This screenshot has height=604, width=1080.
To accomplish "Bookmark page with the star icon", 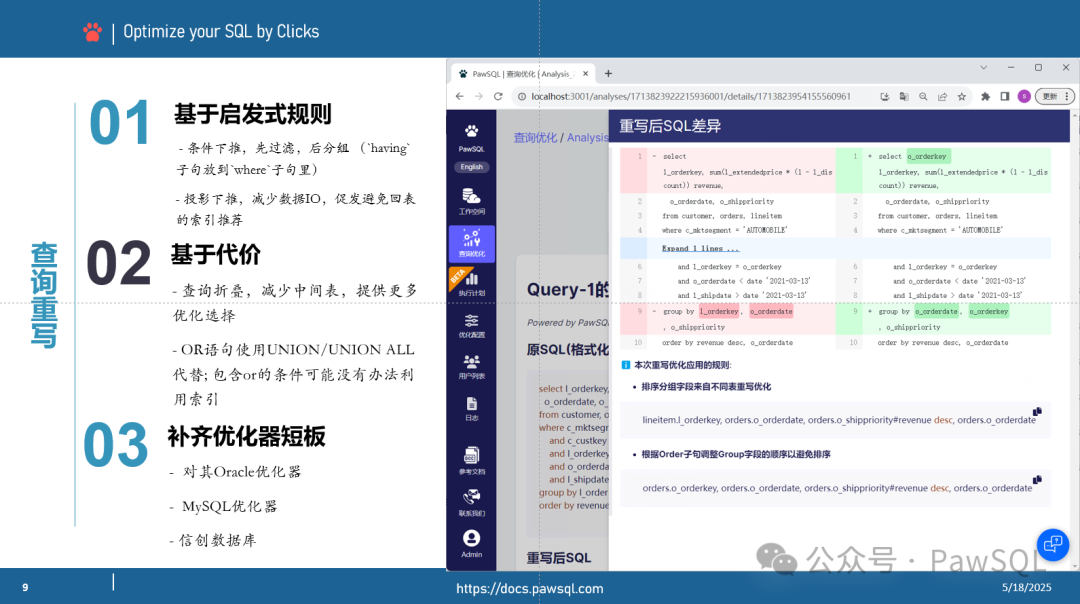I will tap(962, 96).
